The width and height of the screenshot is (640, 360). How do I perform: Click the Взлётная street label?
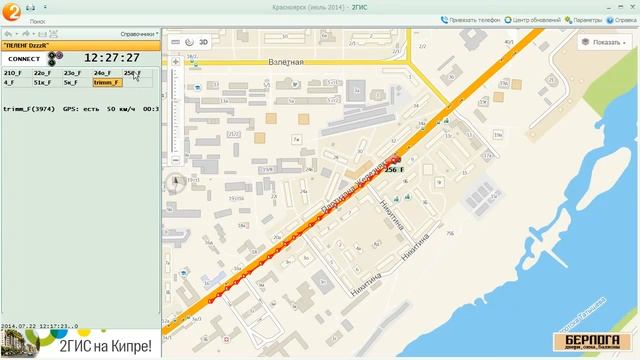[286, 62]
